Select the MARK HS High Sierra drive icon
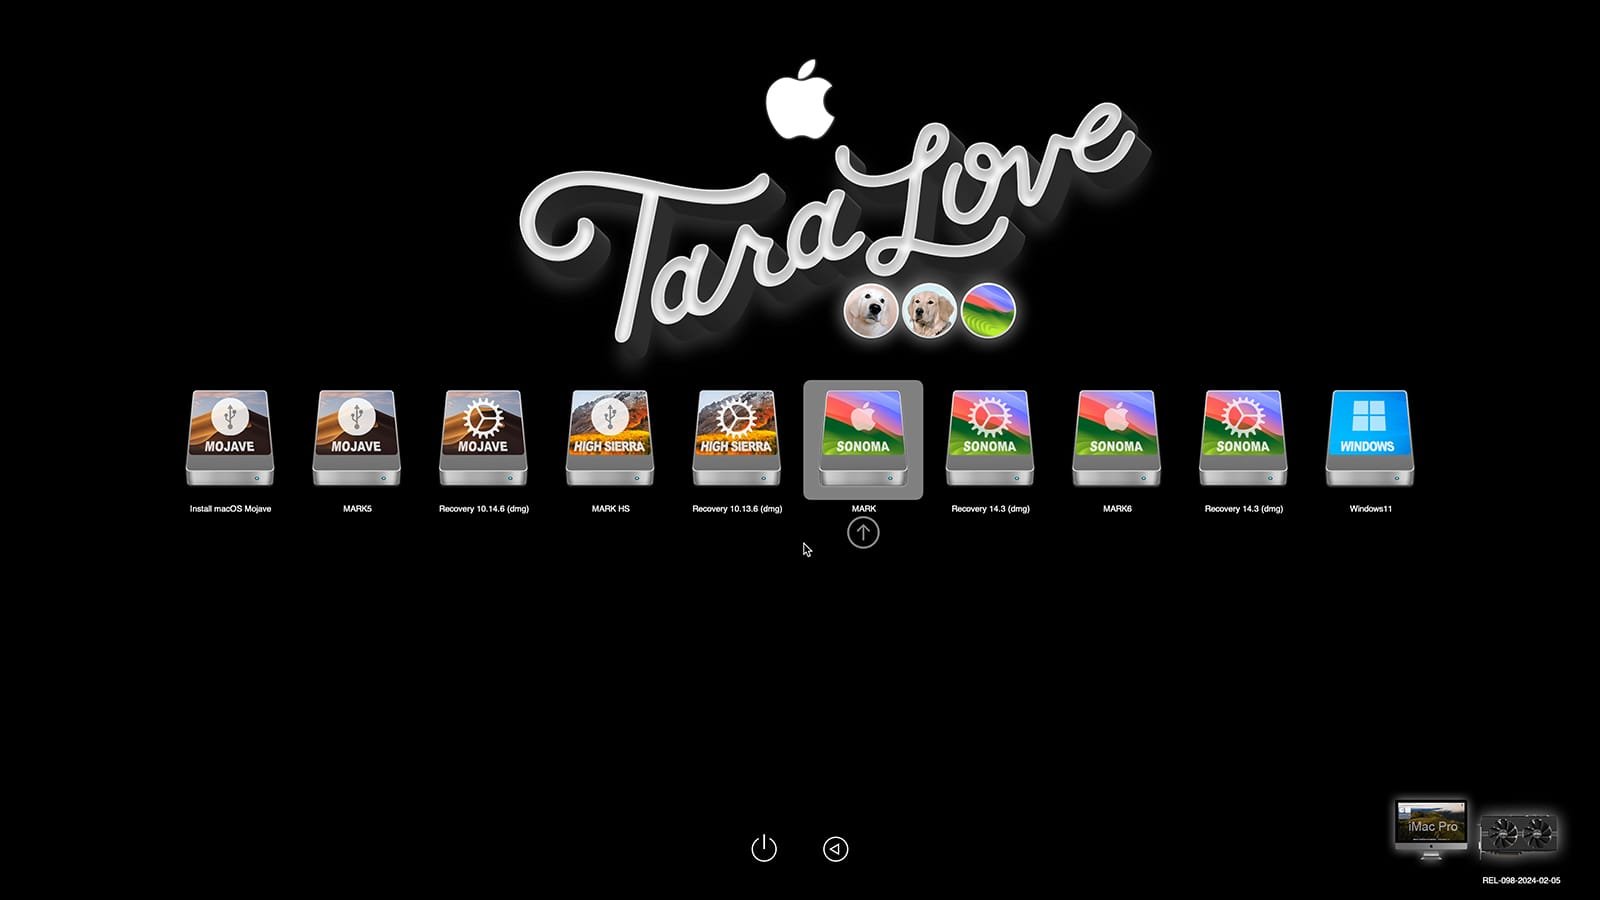The height and width of the screenshot is (900, 1600). 610,438
